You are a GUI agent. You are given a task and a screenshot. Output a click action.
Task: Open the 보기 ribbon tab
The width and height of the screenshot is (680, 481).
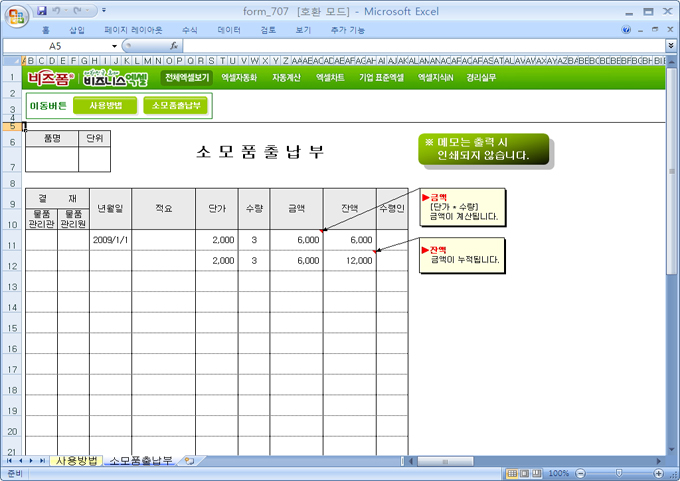(303, 30)
